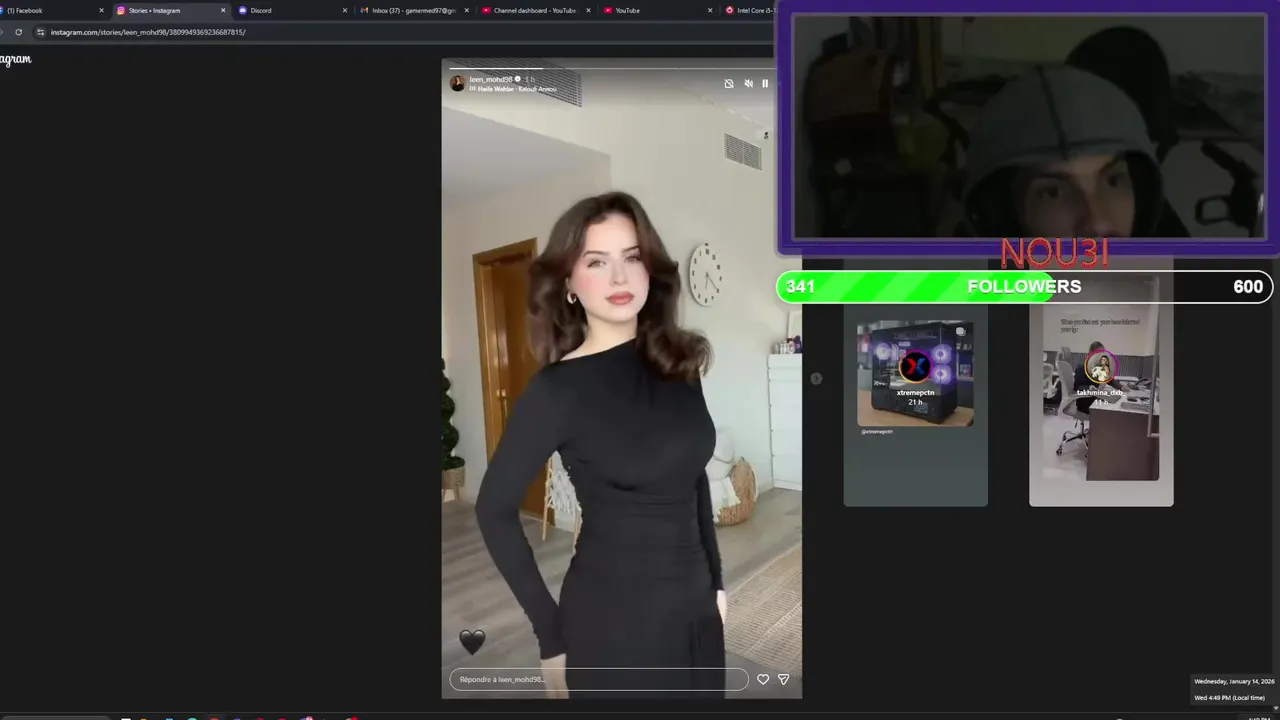
Task: Close the Facebook tab
Action: 101,10
